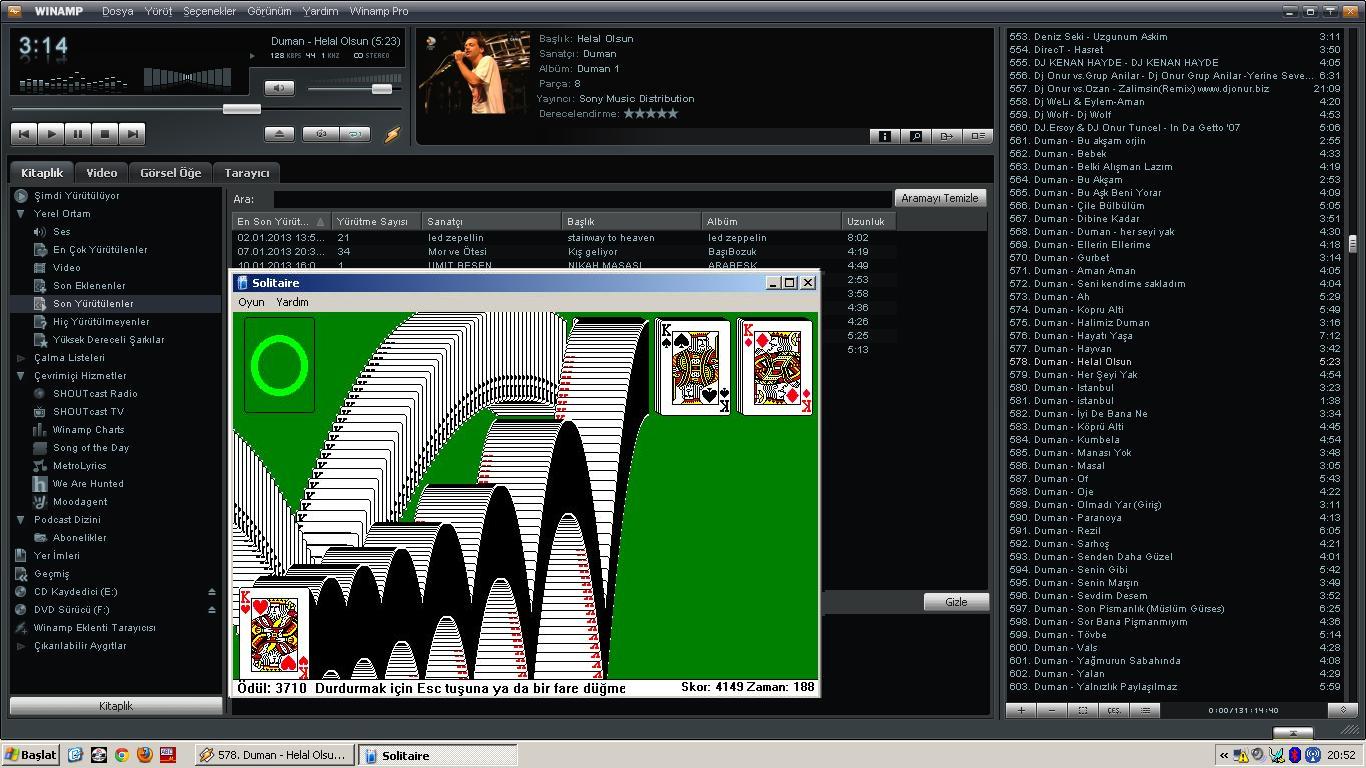
Task: Adjust the volume slider knob
Action: [x=382, y=89]
